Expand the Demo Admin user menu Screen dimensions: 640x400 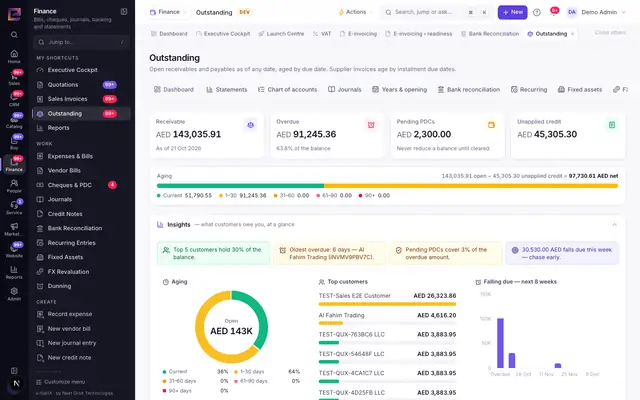click(x=596, y=12)
